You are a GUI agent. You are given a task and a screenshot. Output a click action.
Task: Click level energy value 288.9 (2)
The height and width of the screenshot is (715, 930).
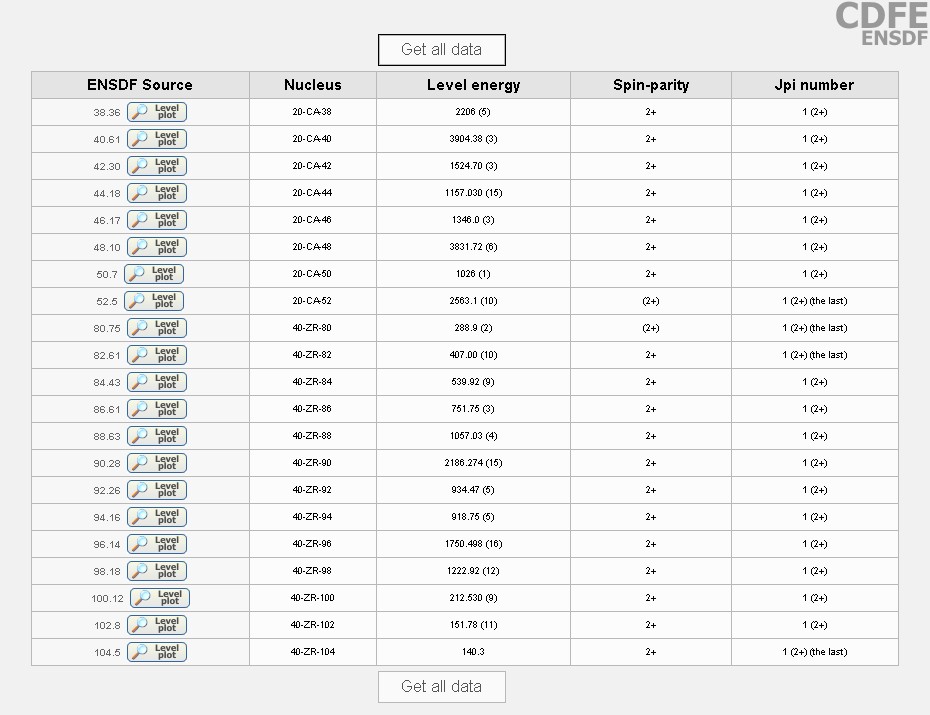(473, 328)
